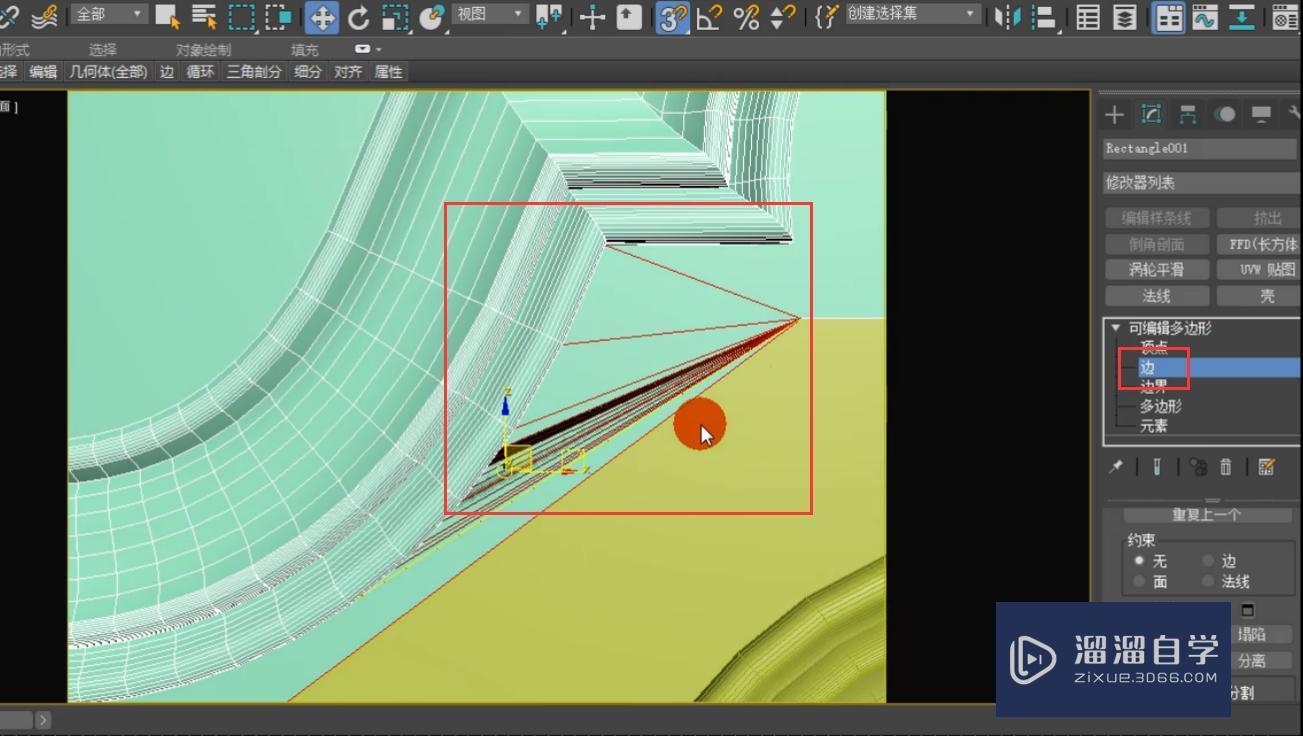Click the 涡轮平滑 modifier button
The image size is (1303, 736).
coord(1156,269)
